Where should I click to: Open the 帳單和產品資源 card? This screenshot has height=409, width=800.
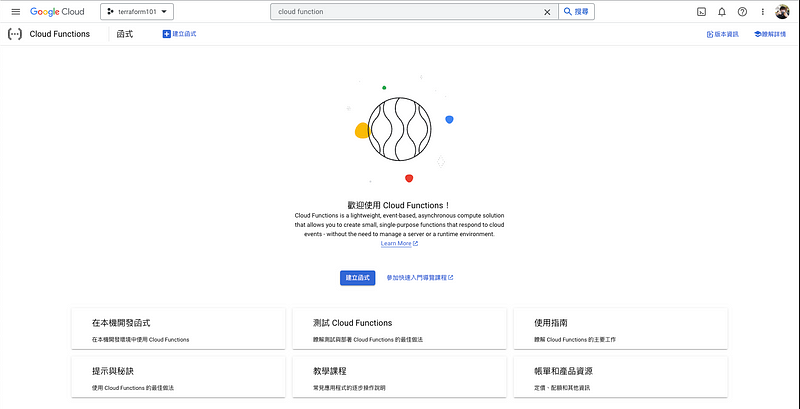[620, 377]
